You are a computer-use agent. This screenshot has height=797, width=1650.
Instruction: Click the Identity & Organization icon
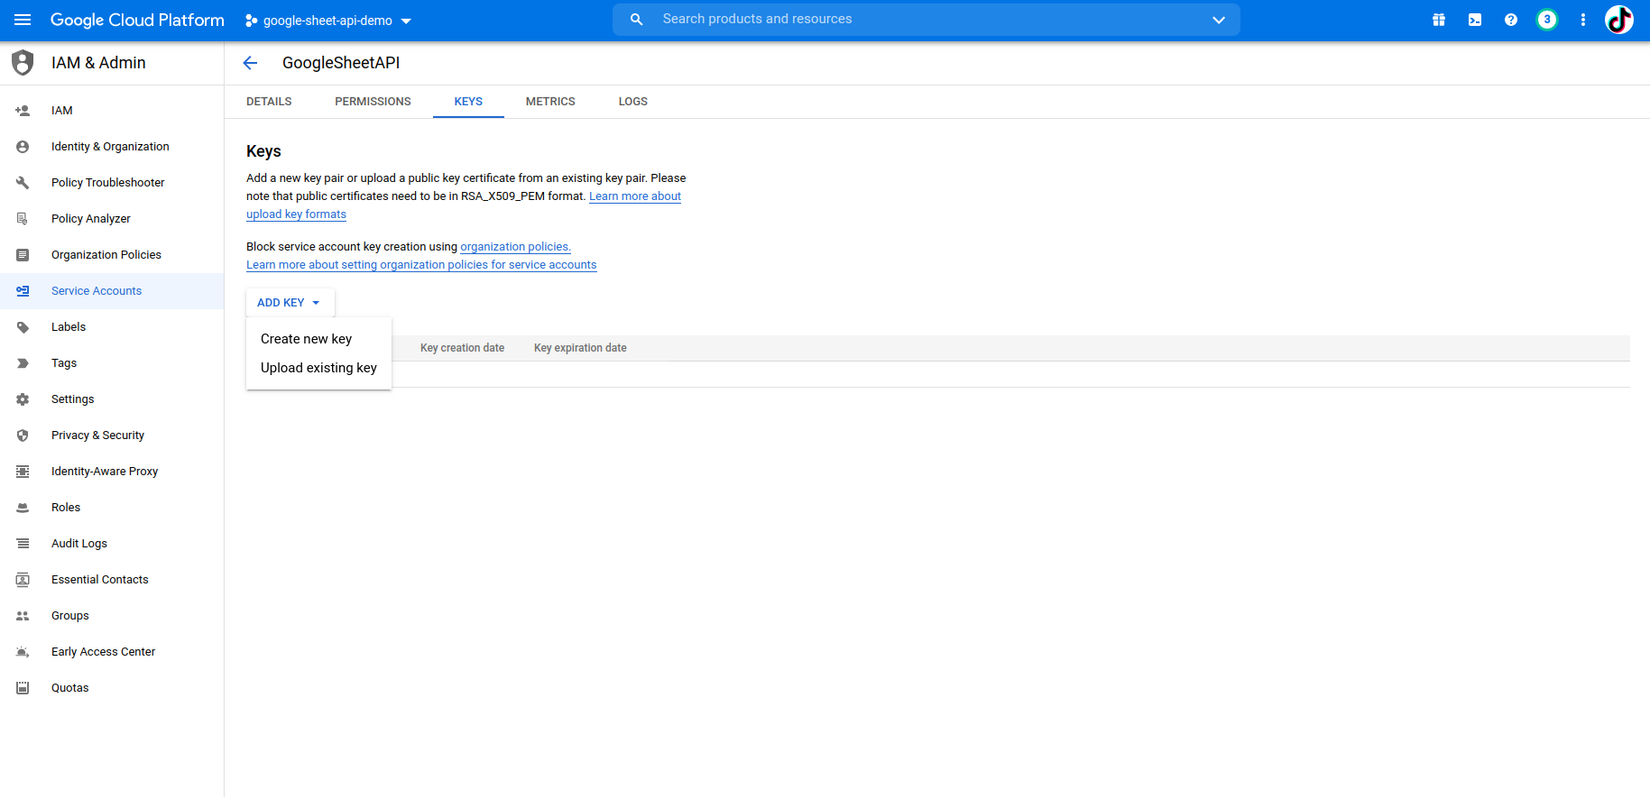click(x=22, y=147)
